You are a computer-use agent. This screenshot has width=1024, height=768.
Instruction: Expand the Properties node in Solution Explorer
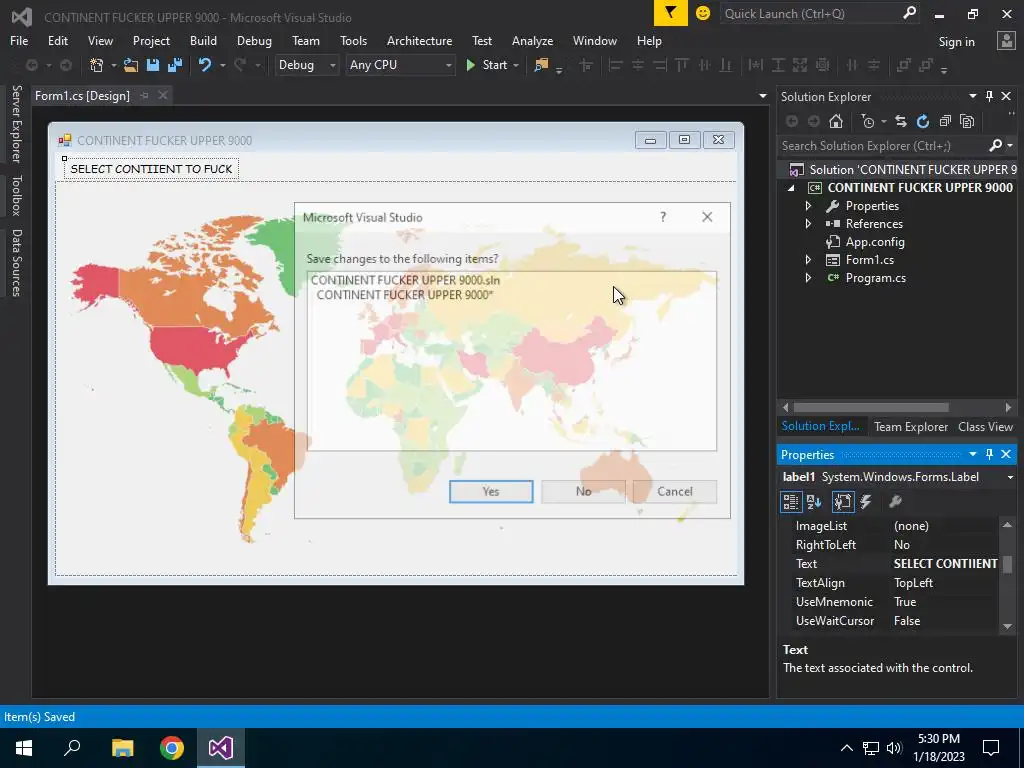808,206
